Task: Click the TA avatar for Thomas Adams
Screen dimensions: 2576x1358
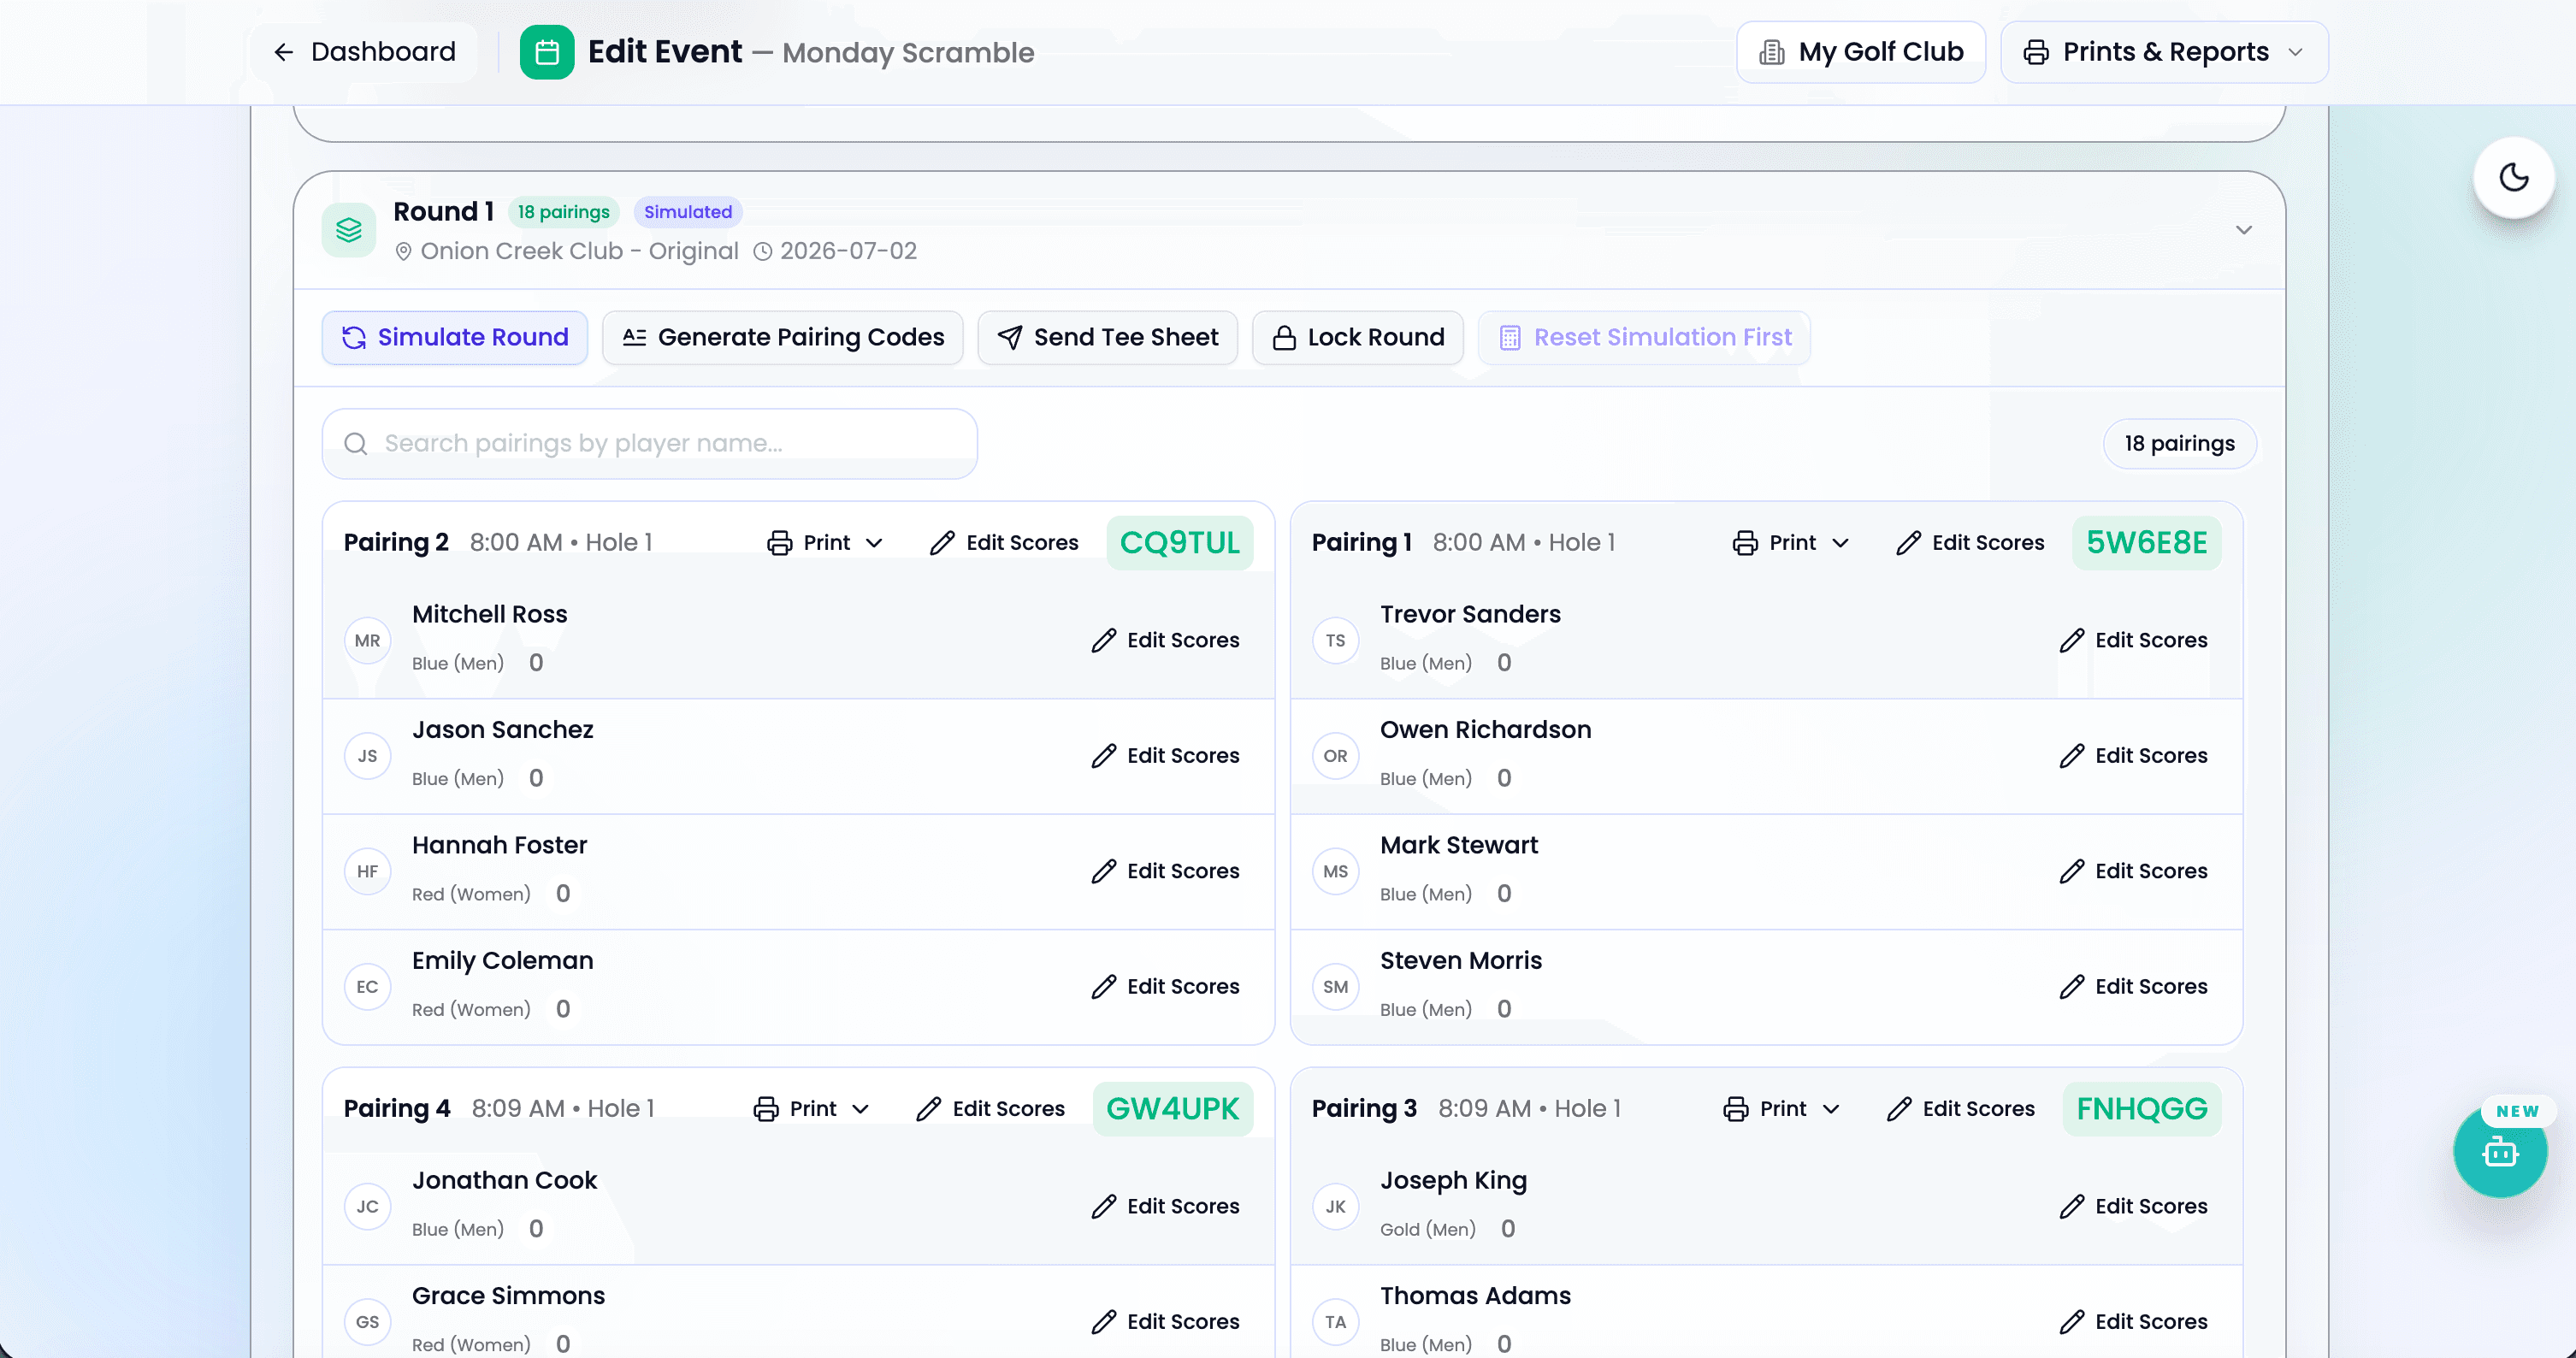Action: pyautogui.click(x=1336, y=1322)
